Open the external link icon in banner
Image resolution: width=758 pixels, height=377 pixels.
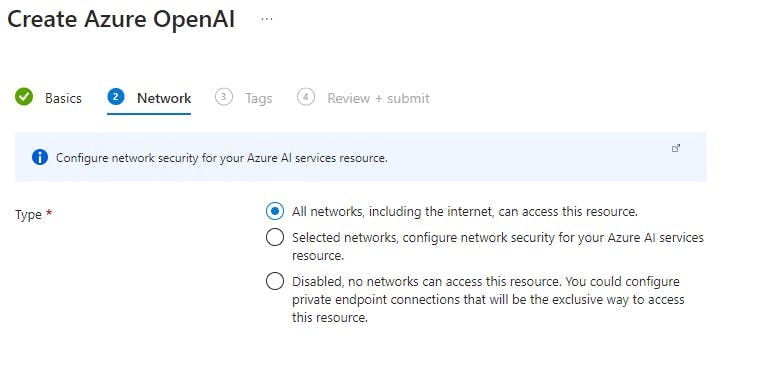676,148
